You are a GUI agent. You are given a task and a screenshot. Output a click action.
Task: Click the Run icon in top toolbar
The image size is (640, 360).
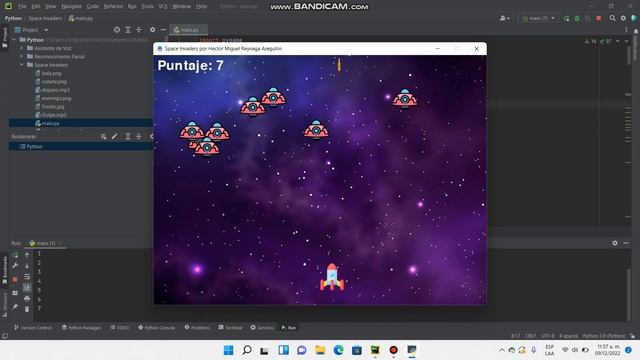click(x=567, y=18)
